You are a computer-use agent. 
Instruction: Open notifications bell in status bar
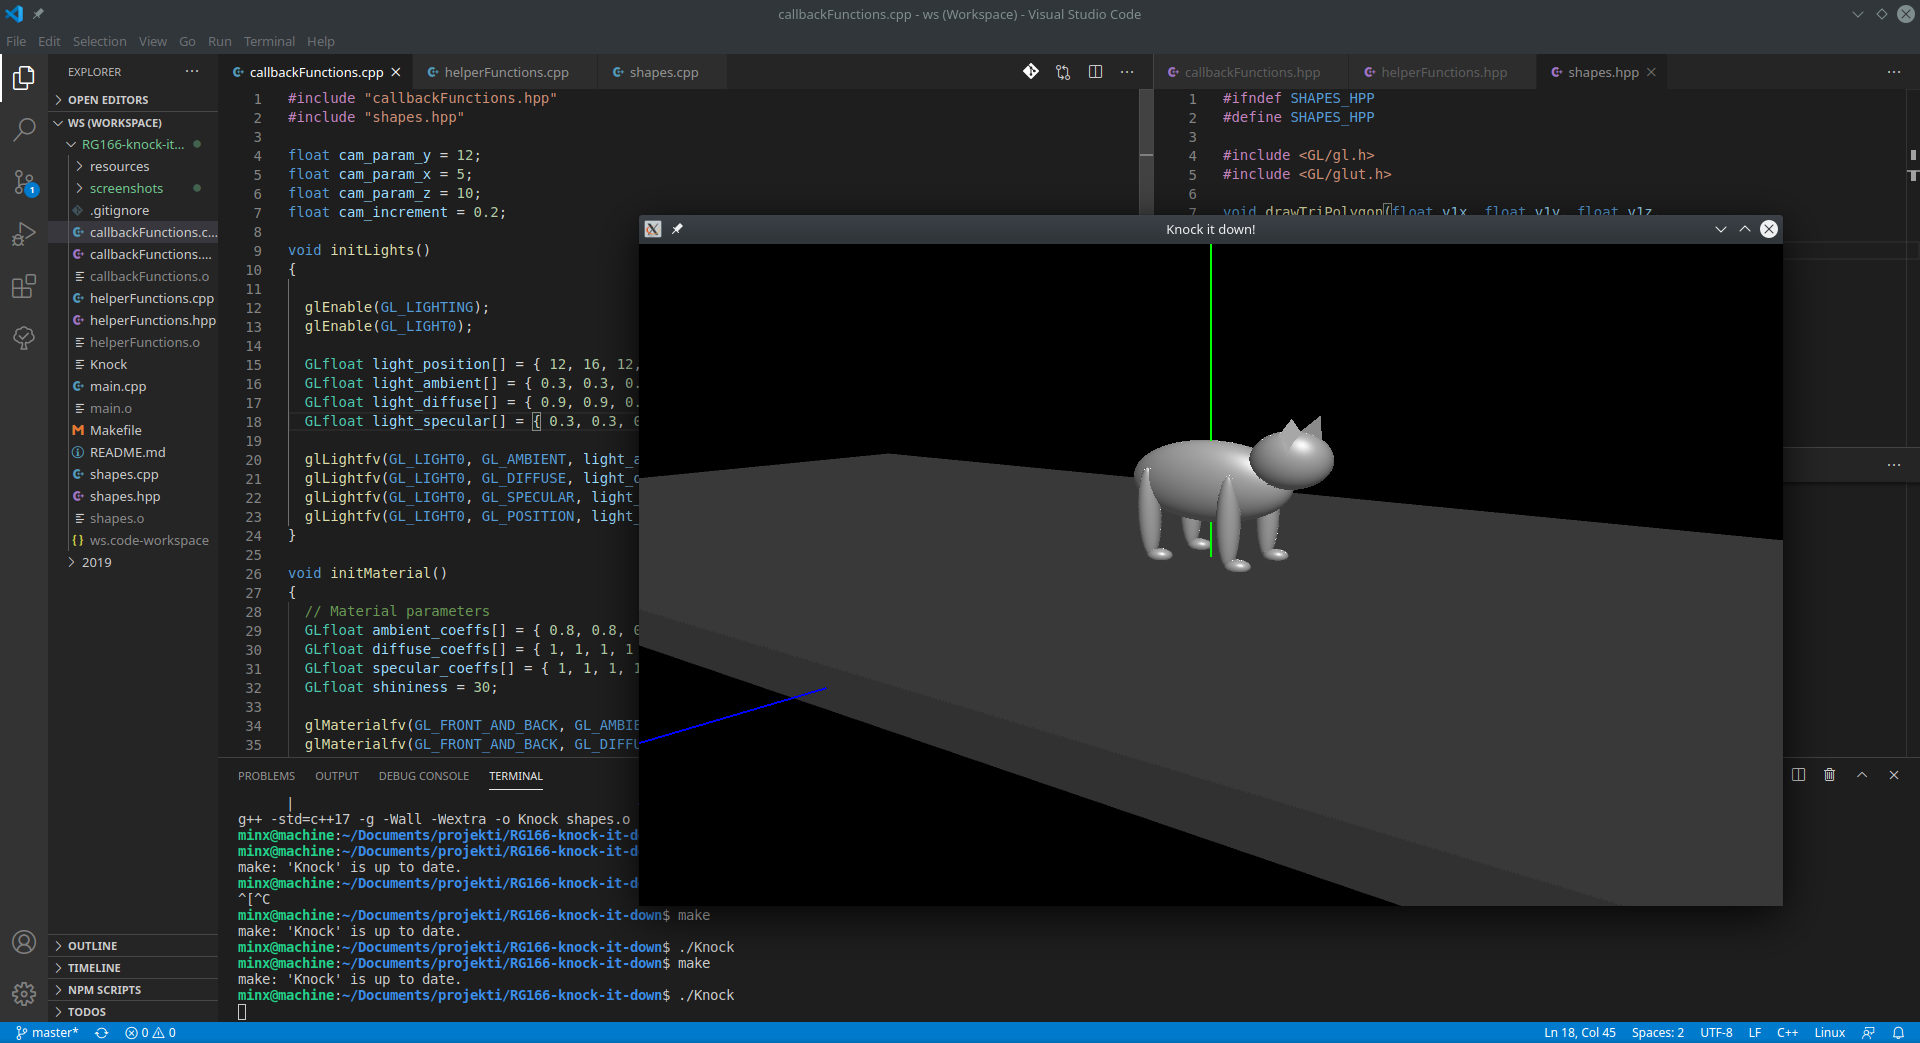[1898, 1033]
